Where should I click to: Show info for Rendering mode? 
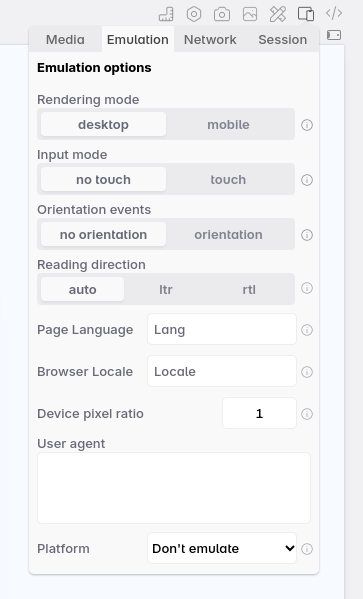coord(307,125)
